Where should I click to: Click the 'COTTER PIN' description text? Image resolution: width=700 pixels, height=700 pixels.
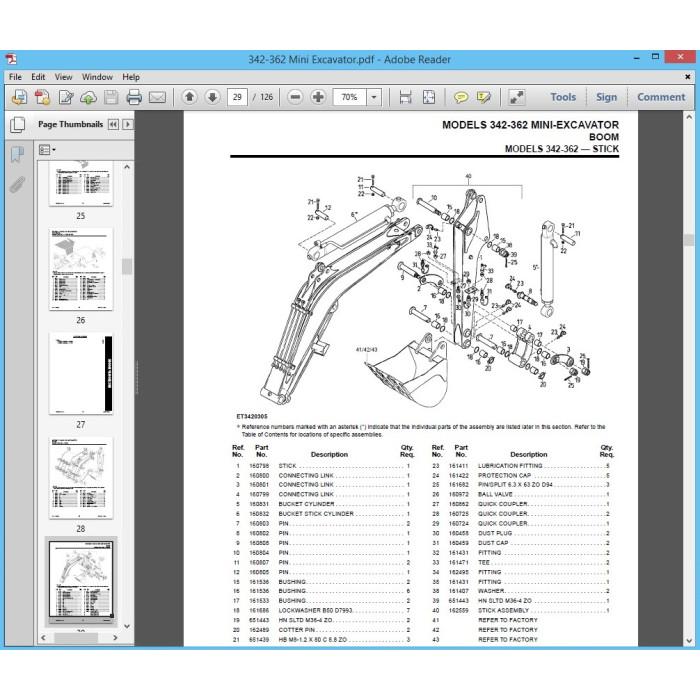[296, 630]
